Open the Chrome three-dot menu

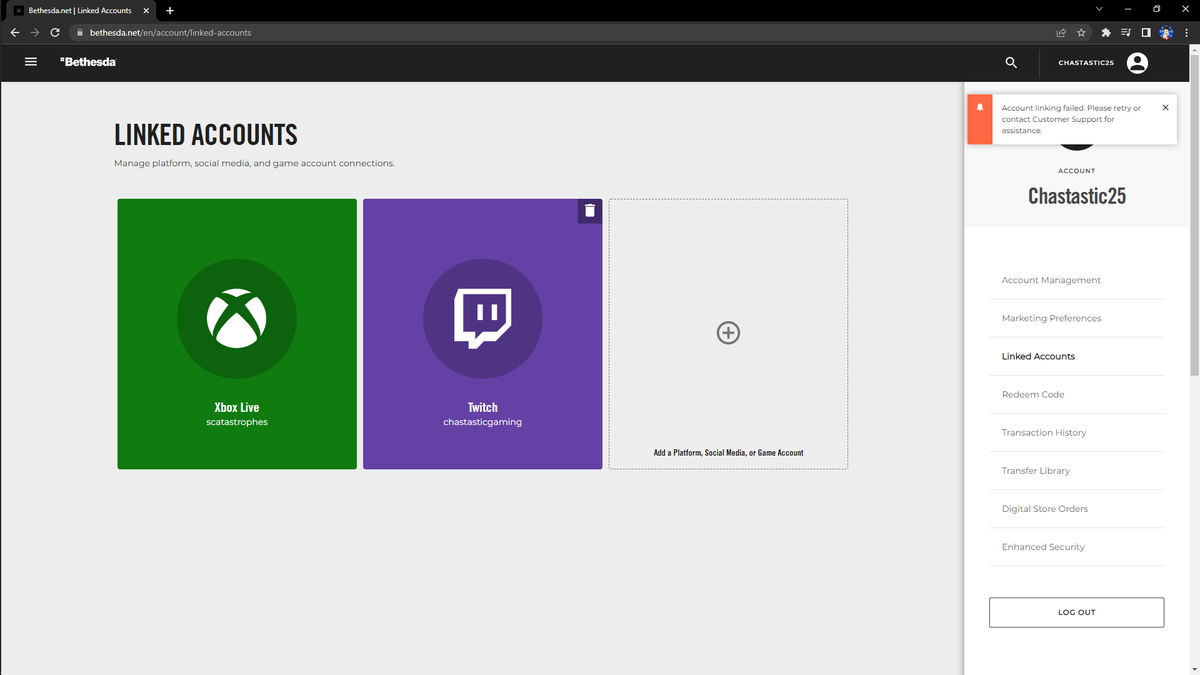pyautogui.click(x=1186, y=32)
